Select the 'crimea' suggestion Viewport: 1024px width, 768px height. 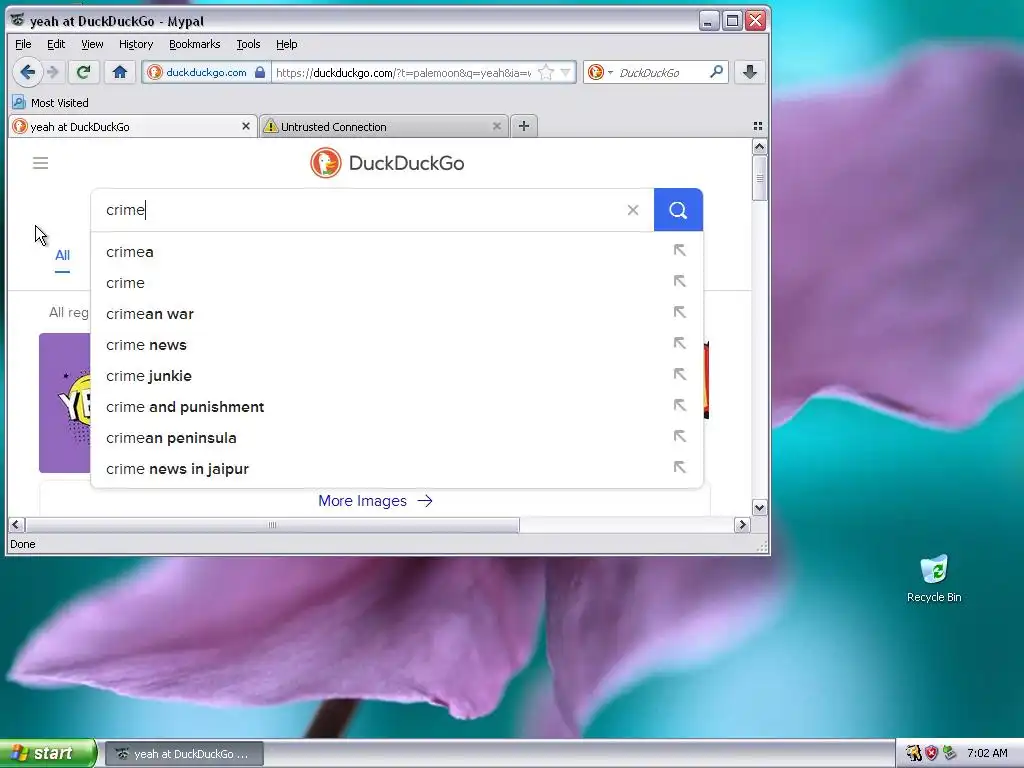pos(397,251)
